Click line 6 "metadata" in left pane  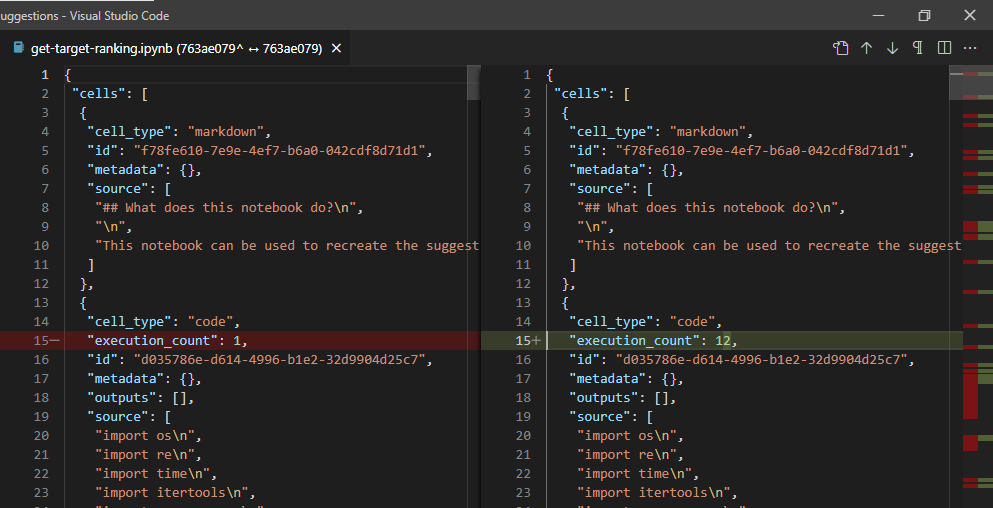click(144, 170)
